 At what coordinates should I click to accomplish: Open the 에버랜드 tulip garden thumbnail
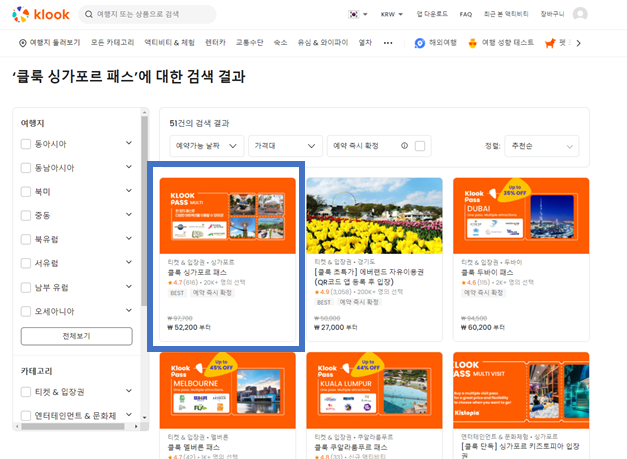(x=374, y=216)
